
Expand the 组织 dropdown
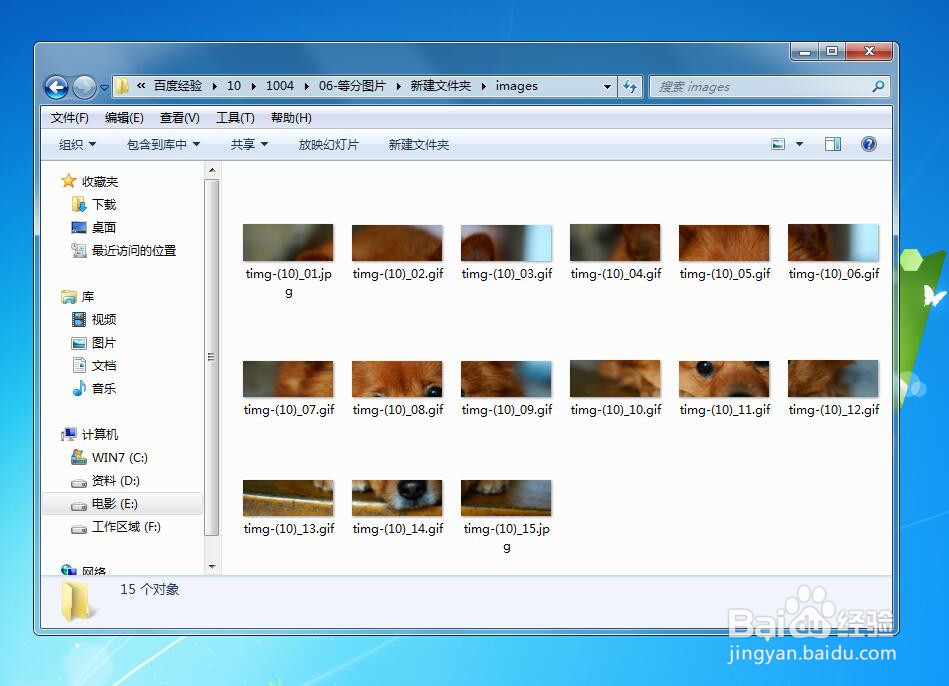(x=77, y=144)
